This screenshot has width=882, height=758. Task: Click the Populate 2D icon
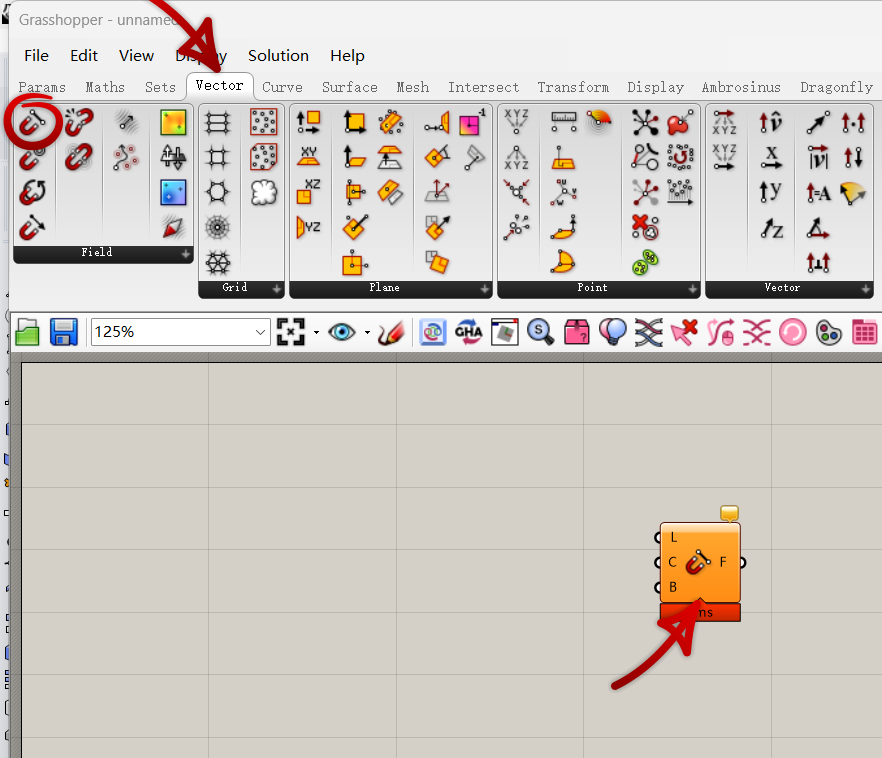click(263, 122)
